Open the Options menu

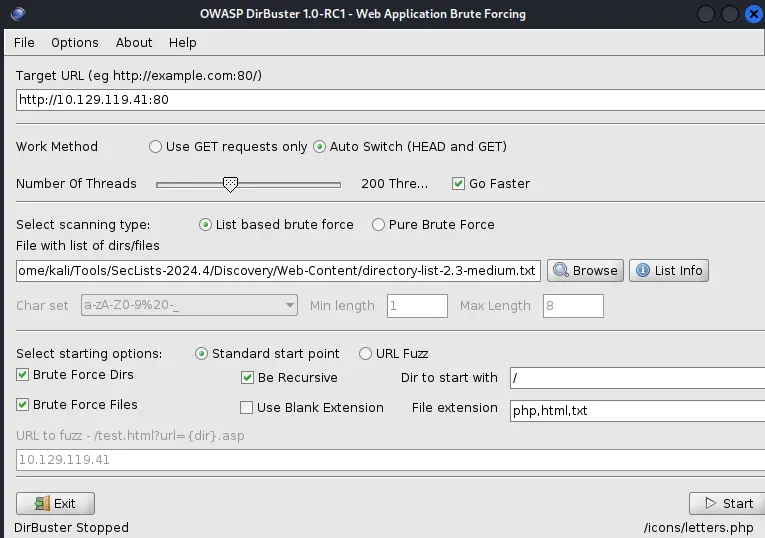(x=75, y=42)
